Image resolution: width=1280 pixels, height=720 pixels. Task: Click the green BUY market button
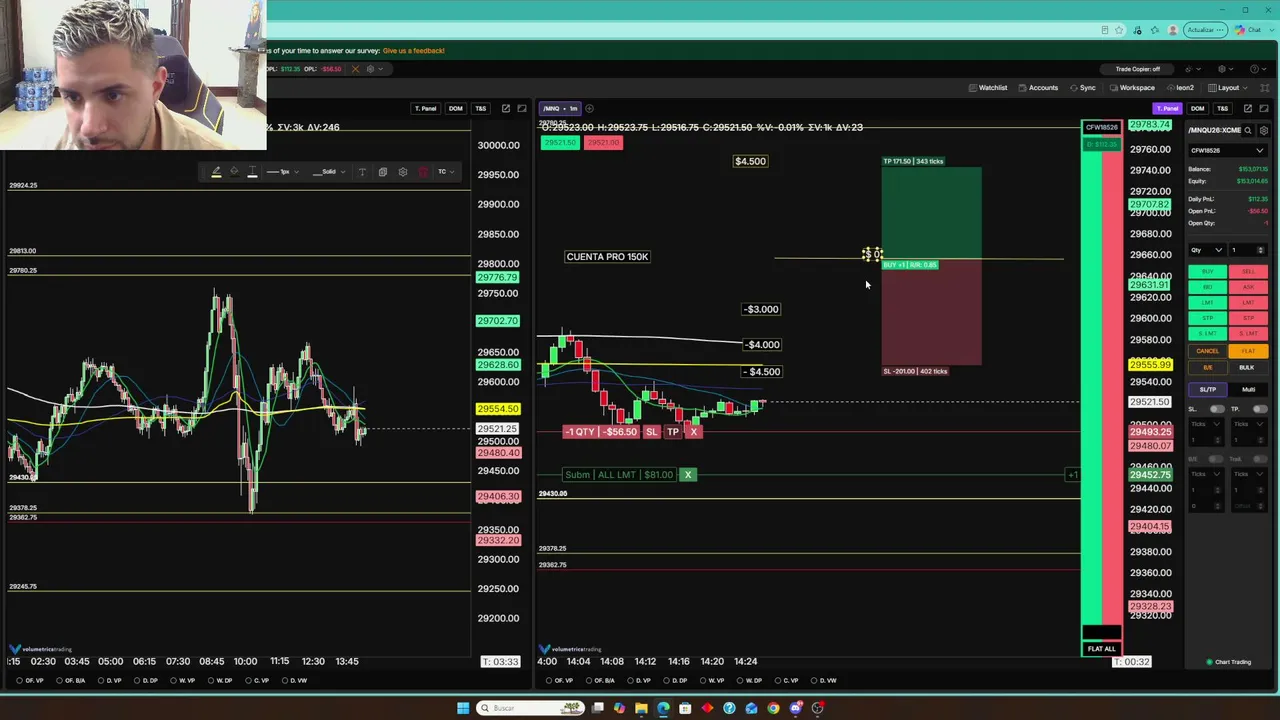pyautogui.click(x=1207, y=272)
